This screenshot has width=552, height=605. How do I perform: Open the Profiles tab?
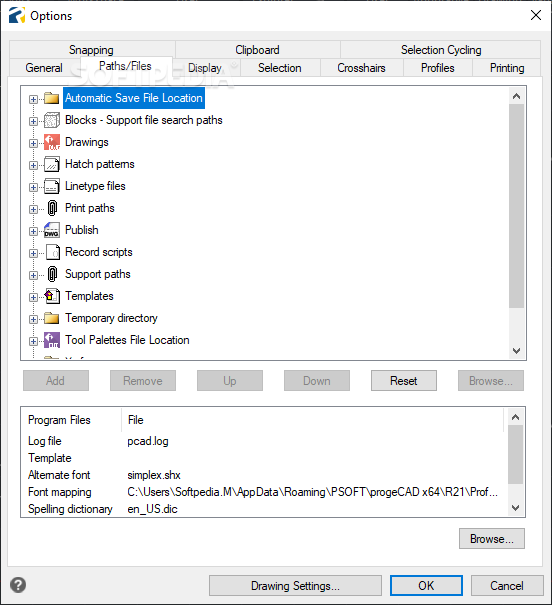click(x=437, y=68)
